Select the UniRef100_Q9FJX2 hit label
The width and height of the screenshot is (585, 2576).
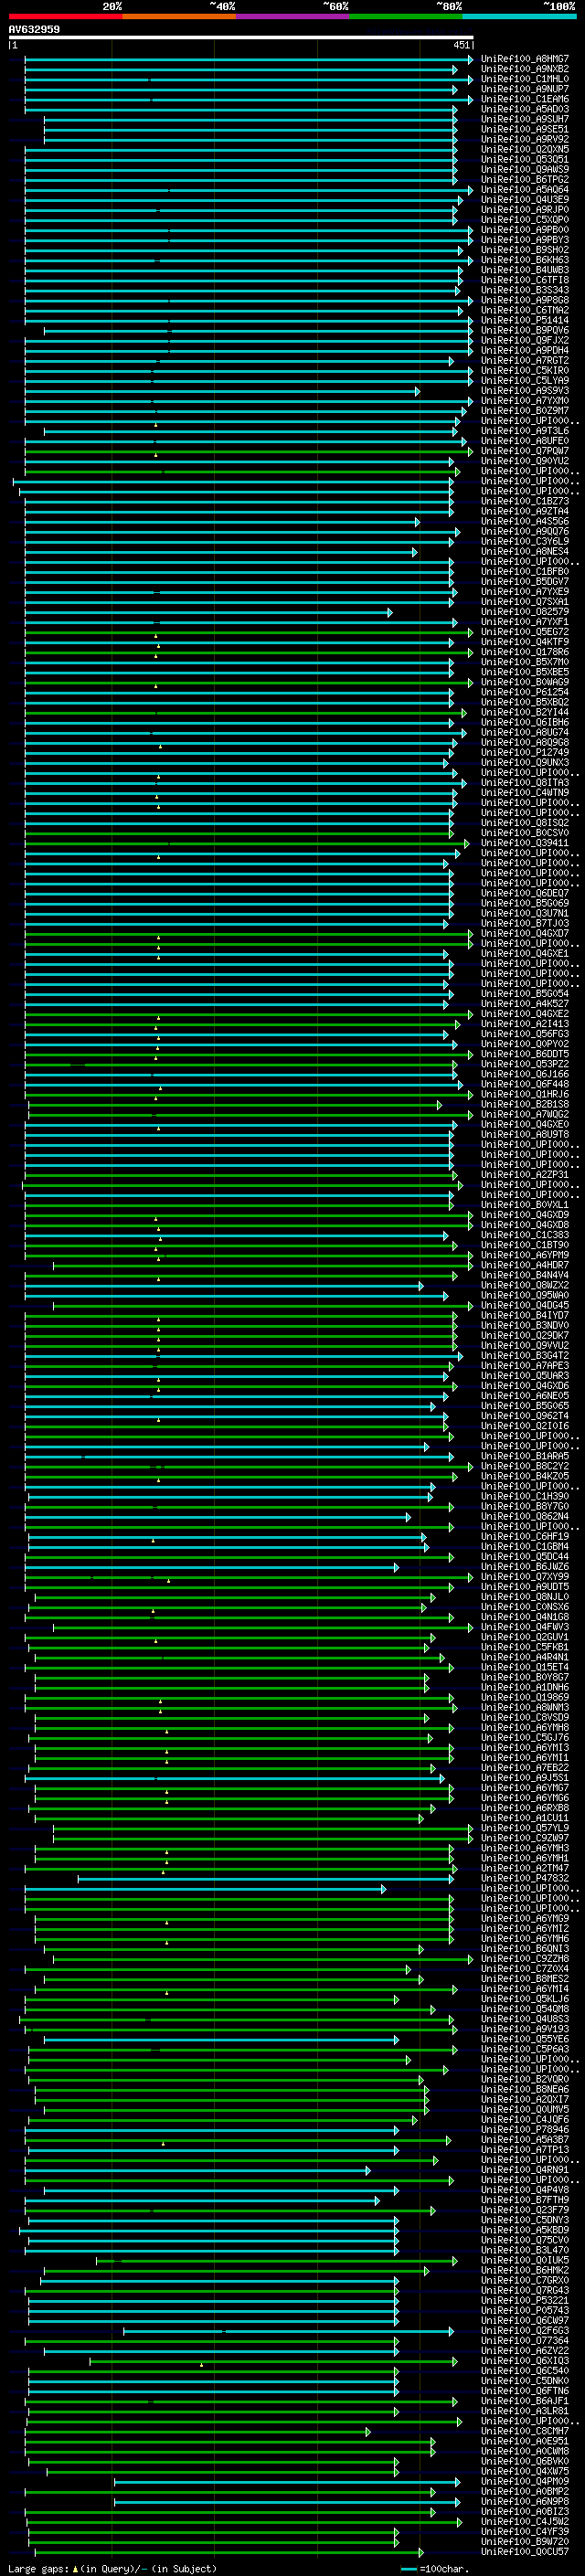pyautogui.click(x=525, y=340)
